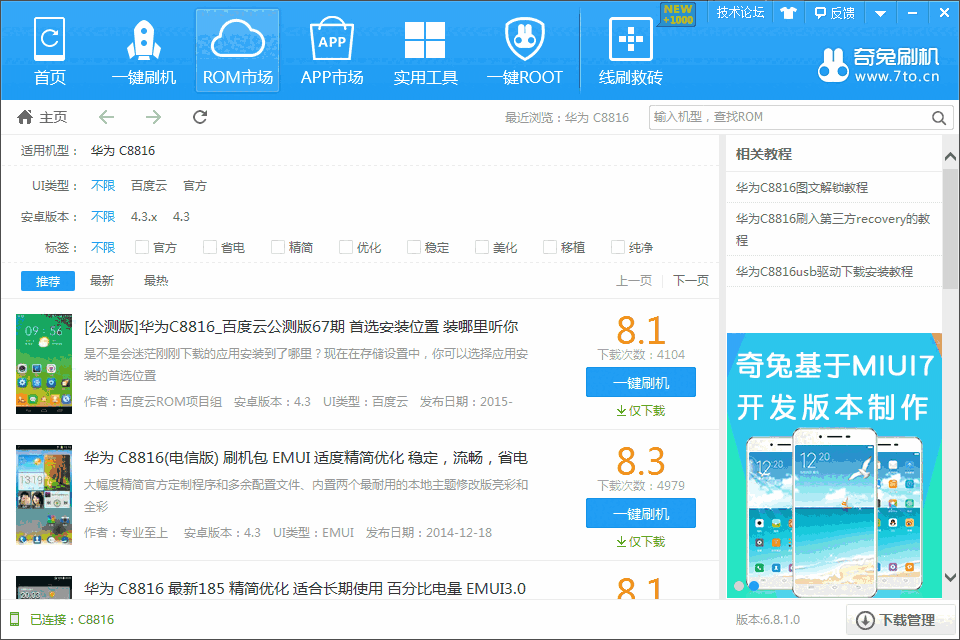Image resolution: width=960 pixels, height=640 pixels.
Task: Enable the 稳定 checkbox filter
Action: (x=412, y=246)
